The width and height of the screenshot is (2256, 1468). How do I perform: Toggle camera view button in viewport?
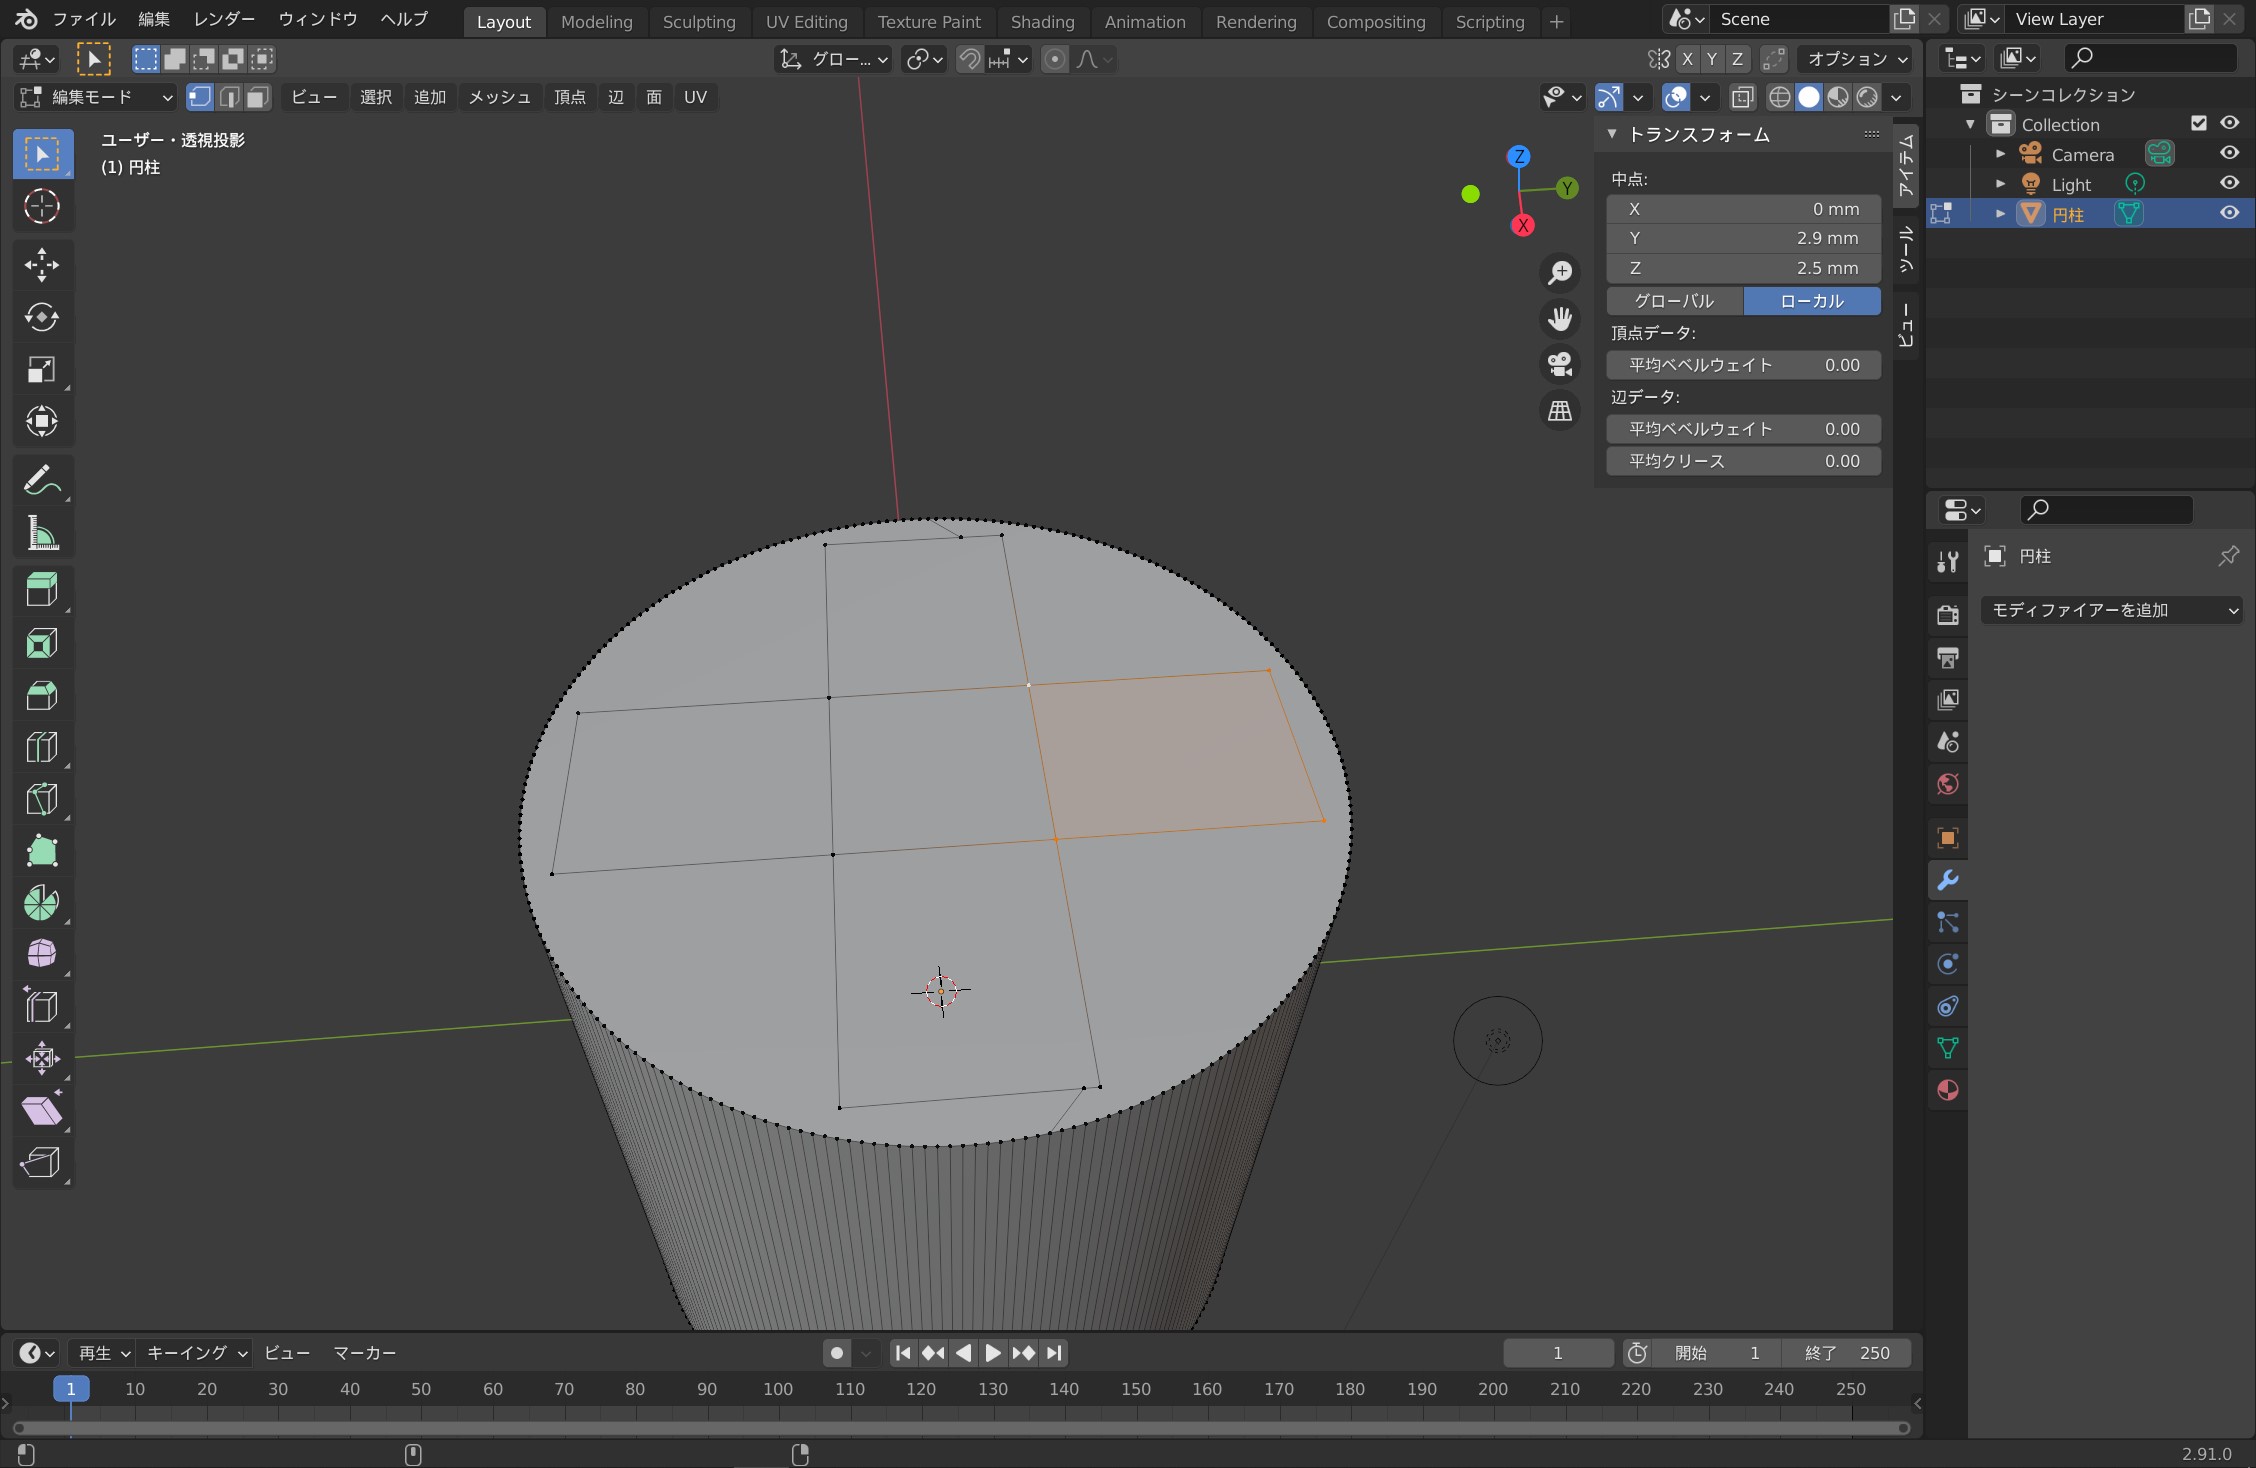click(1560, 364)
